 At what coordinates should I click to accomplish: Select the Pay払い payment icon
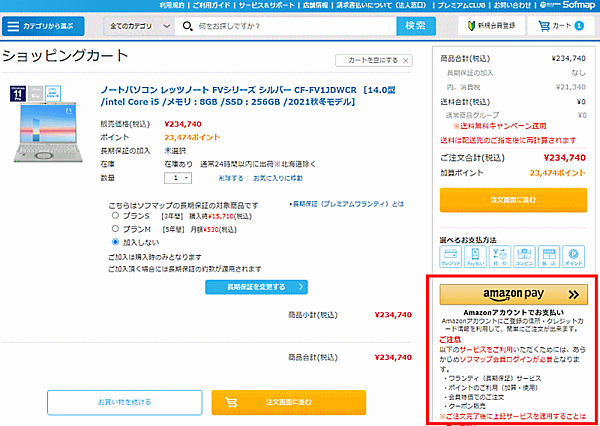pos(475,256)
